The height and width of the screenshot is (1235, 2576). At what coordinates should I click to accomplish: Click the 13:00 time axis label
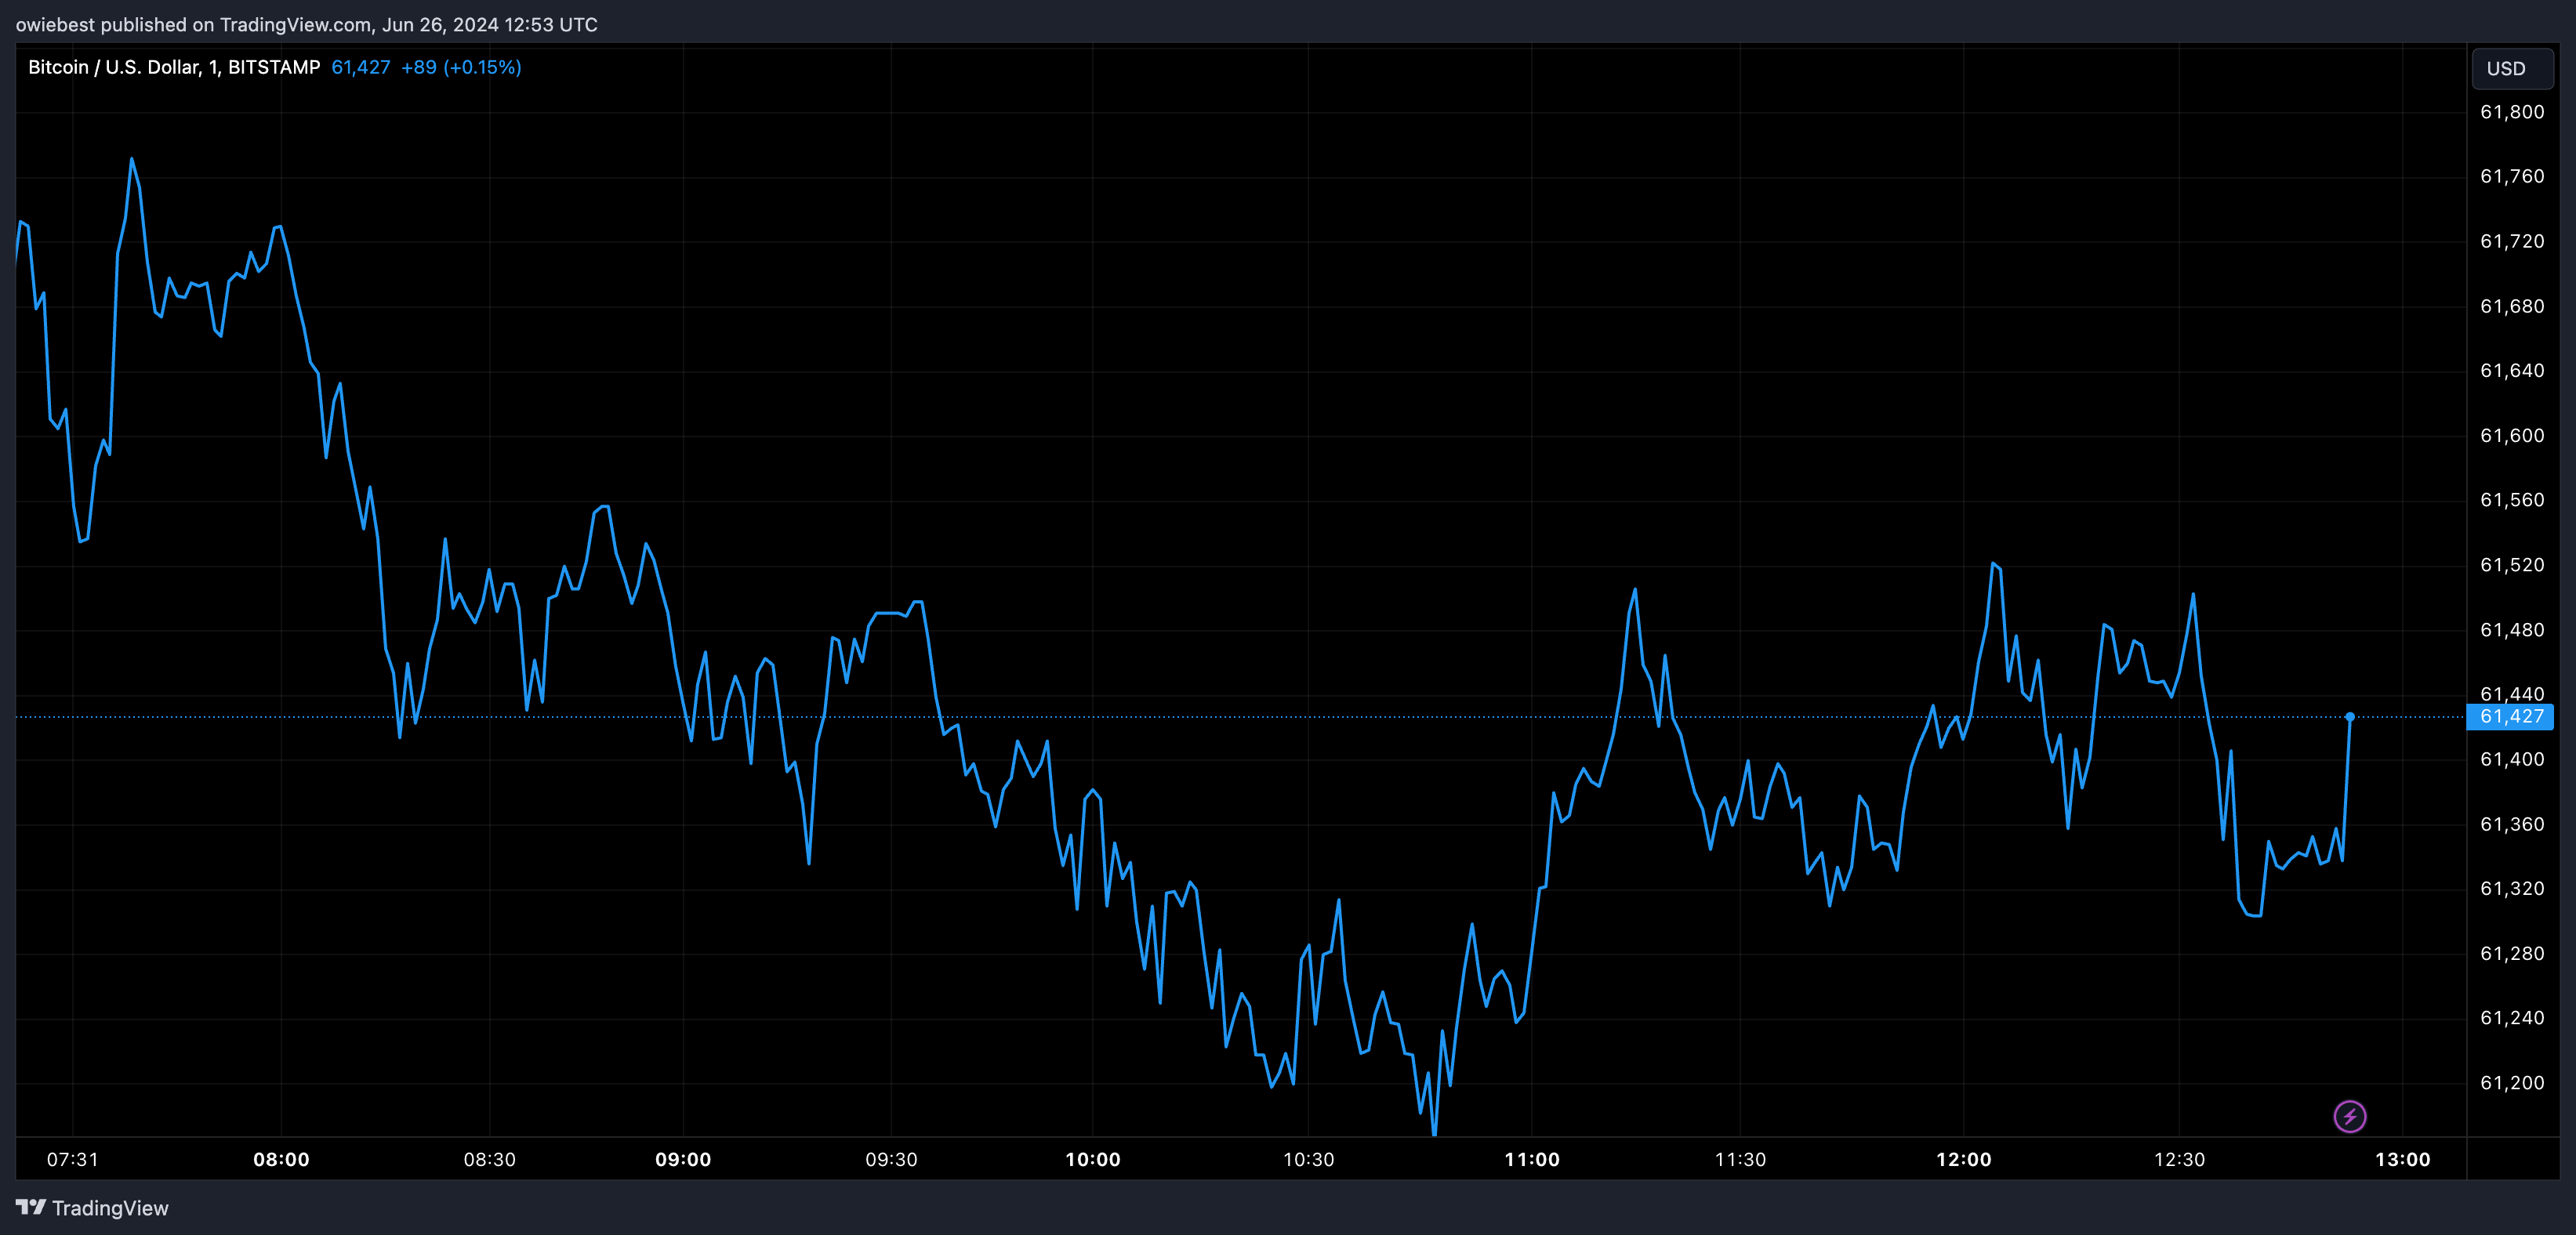(2403, 1159)
